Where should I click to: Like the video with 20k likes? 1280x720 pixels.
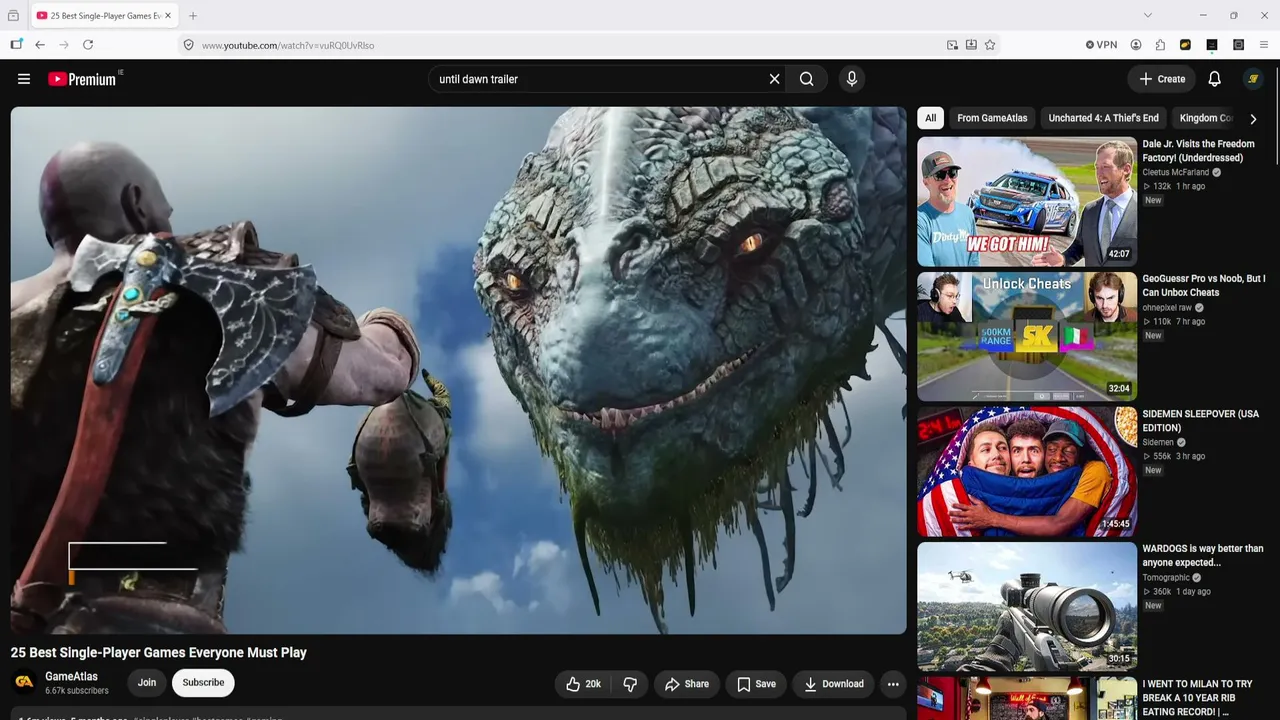(583, 684)
